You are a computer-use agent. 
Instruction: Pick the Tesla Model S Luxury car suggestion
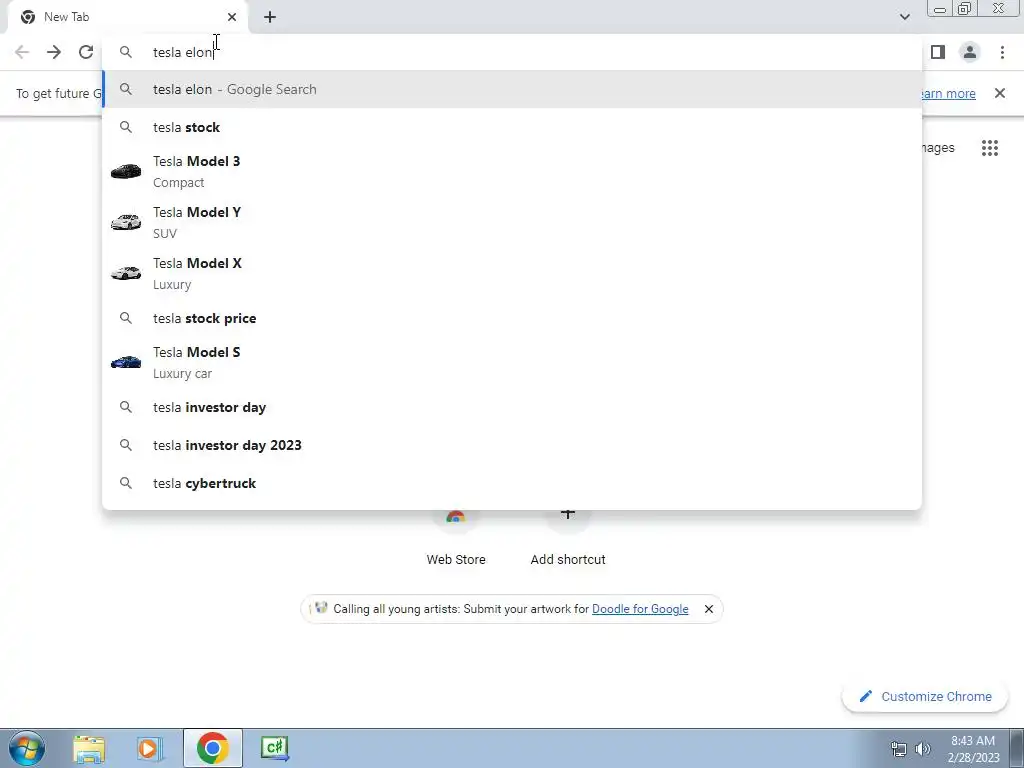pyautogui.click(x=512, y=362)
